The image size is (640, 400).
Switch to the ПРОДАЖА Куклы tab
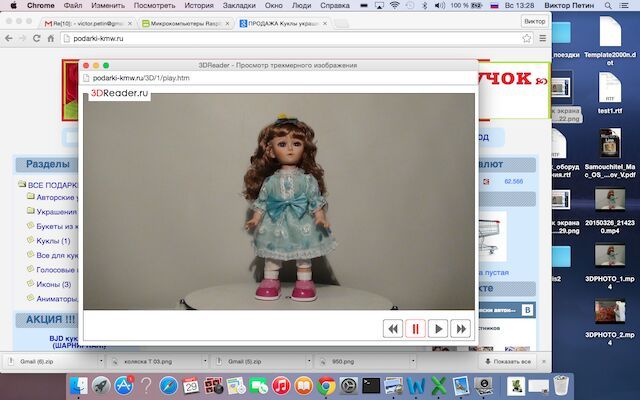coord(283,24)
